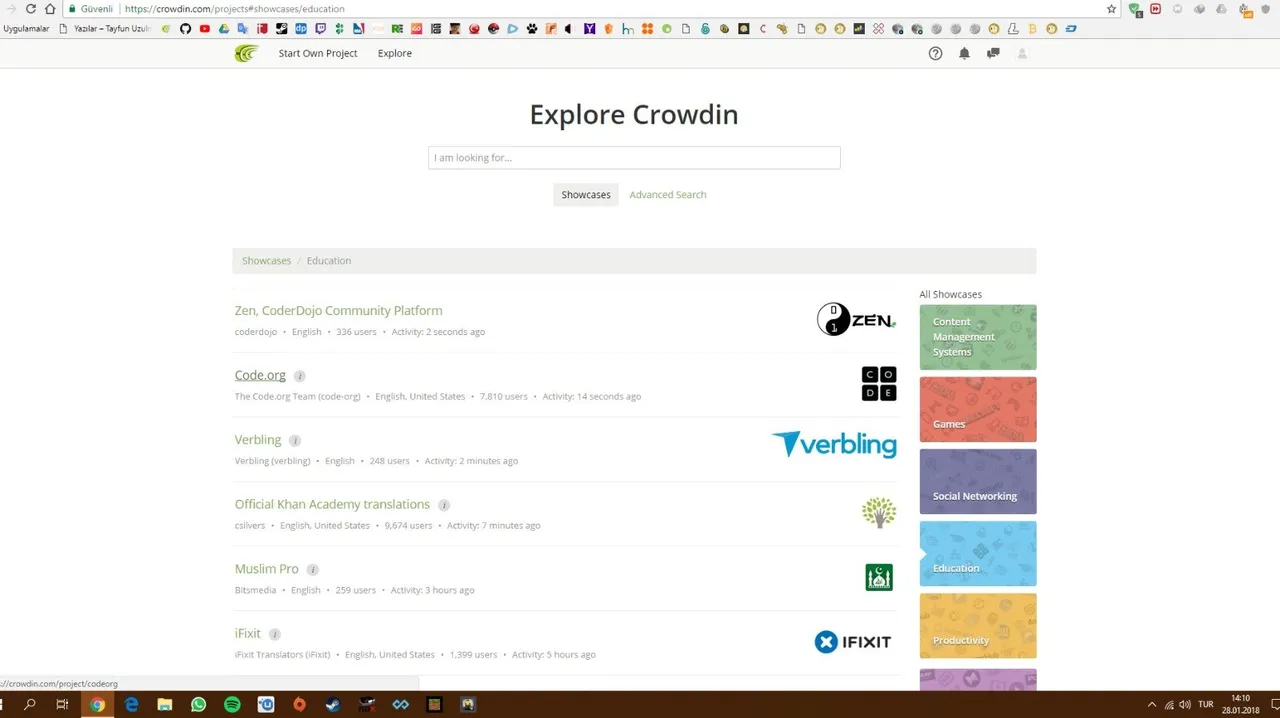
Task: Open the Yazılar – Tayfun Uzun bookmark
Action: pos(105,29)
